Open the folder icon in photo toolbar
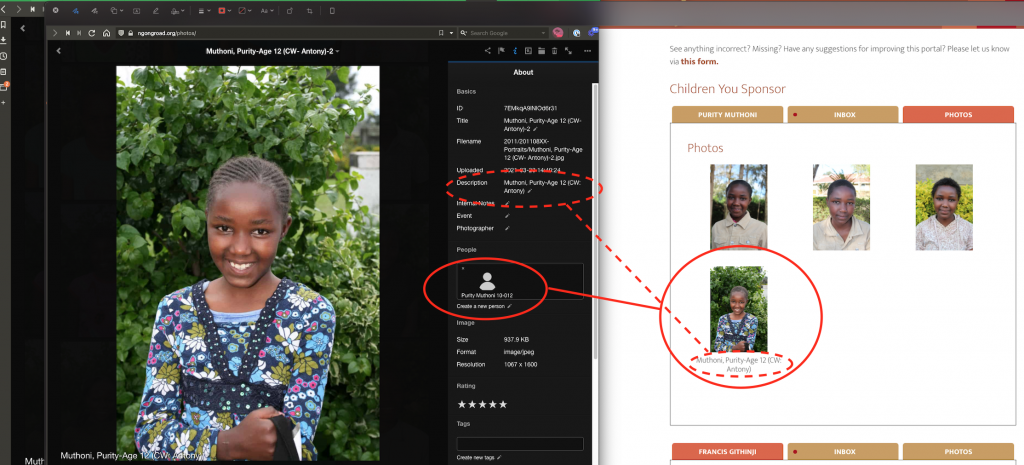Image resolution: width=1024 pixels, height=465 pixels. (x=541, y=51)
